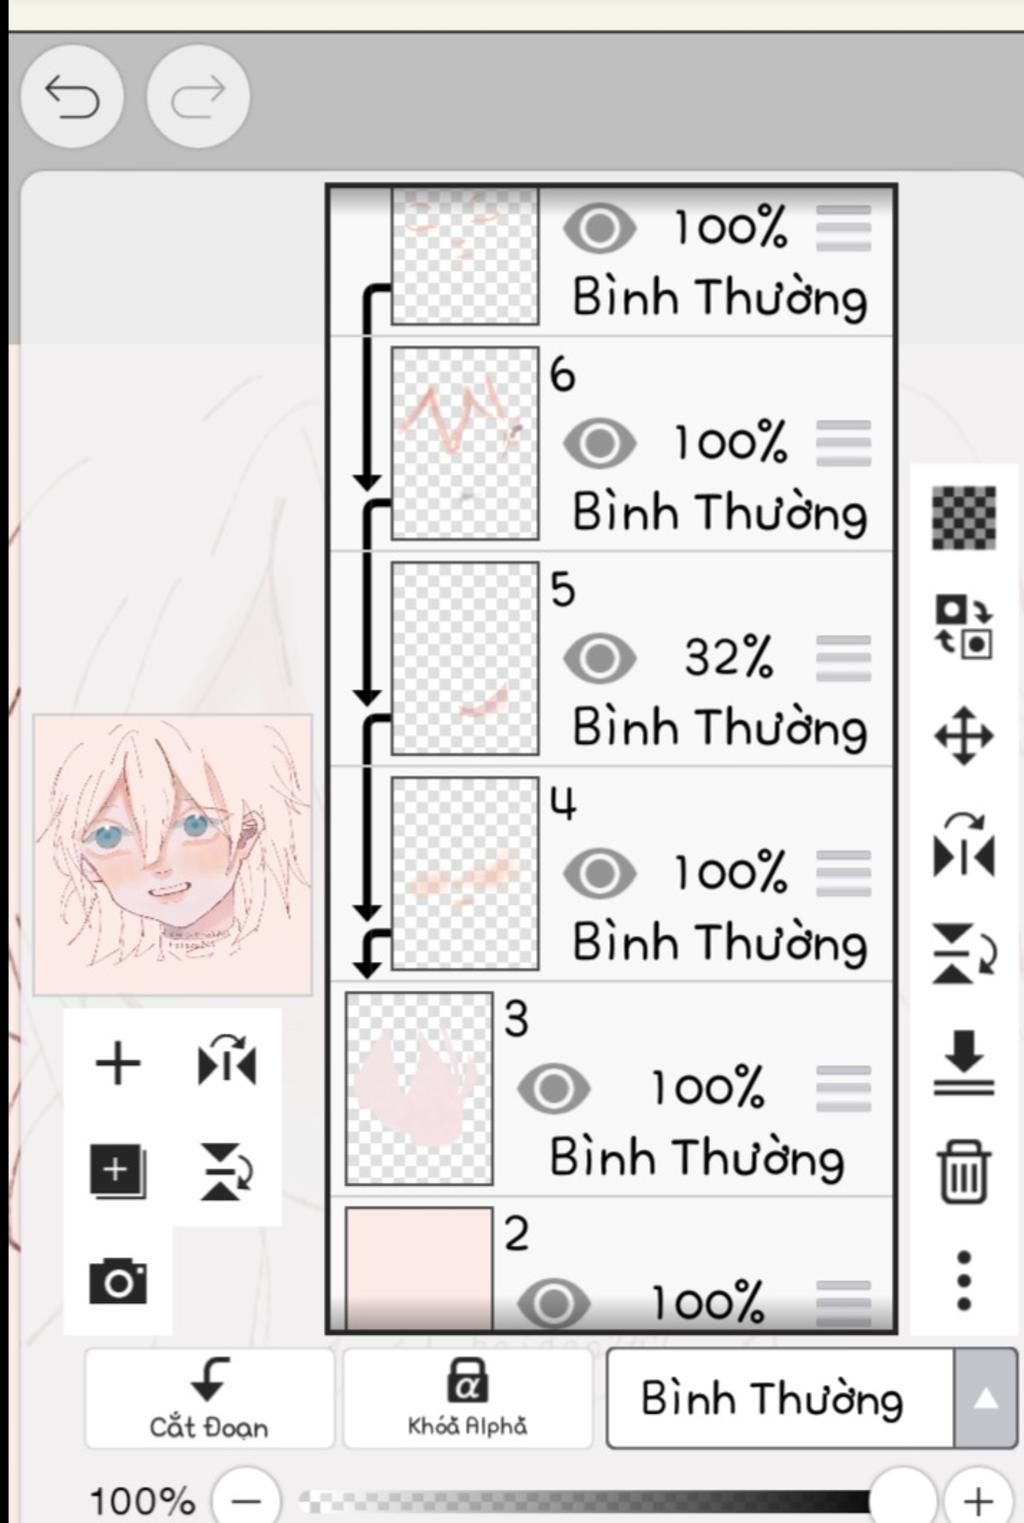This screenshot has height=1523, width=1024.
Task: Select the layer 2 pink thumbnail
Action: [419, 1268]
